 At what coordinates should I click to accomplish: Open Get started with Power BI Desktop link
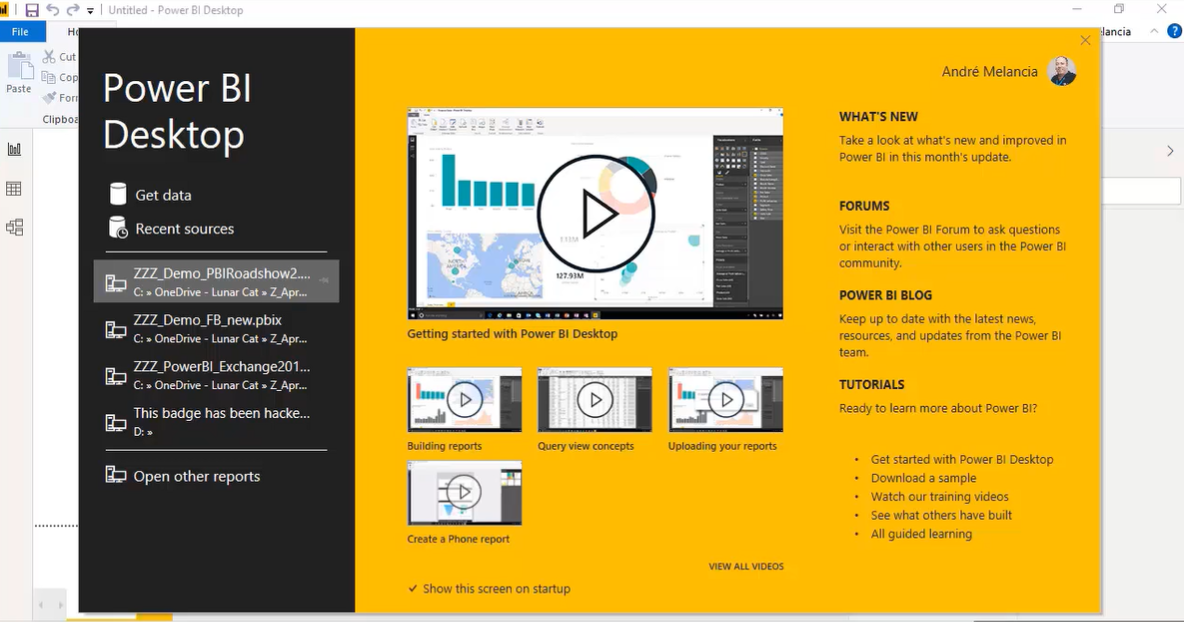961,459
